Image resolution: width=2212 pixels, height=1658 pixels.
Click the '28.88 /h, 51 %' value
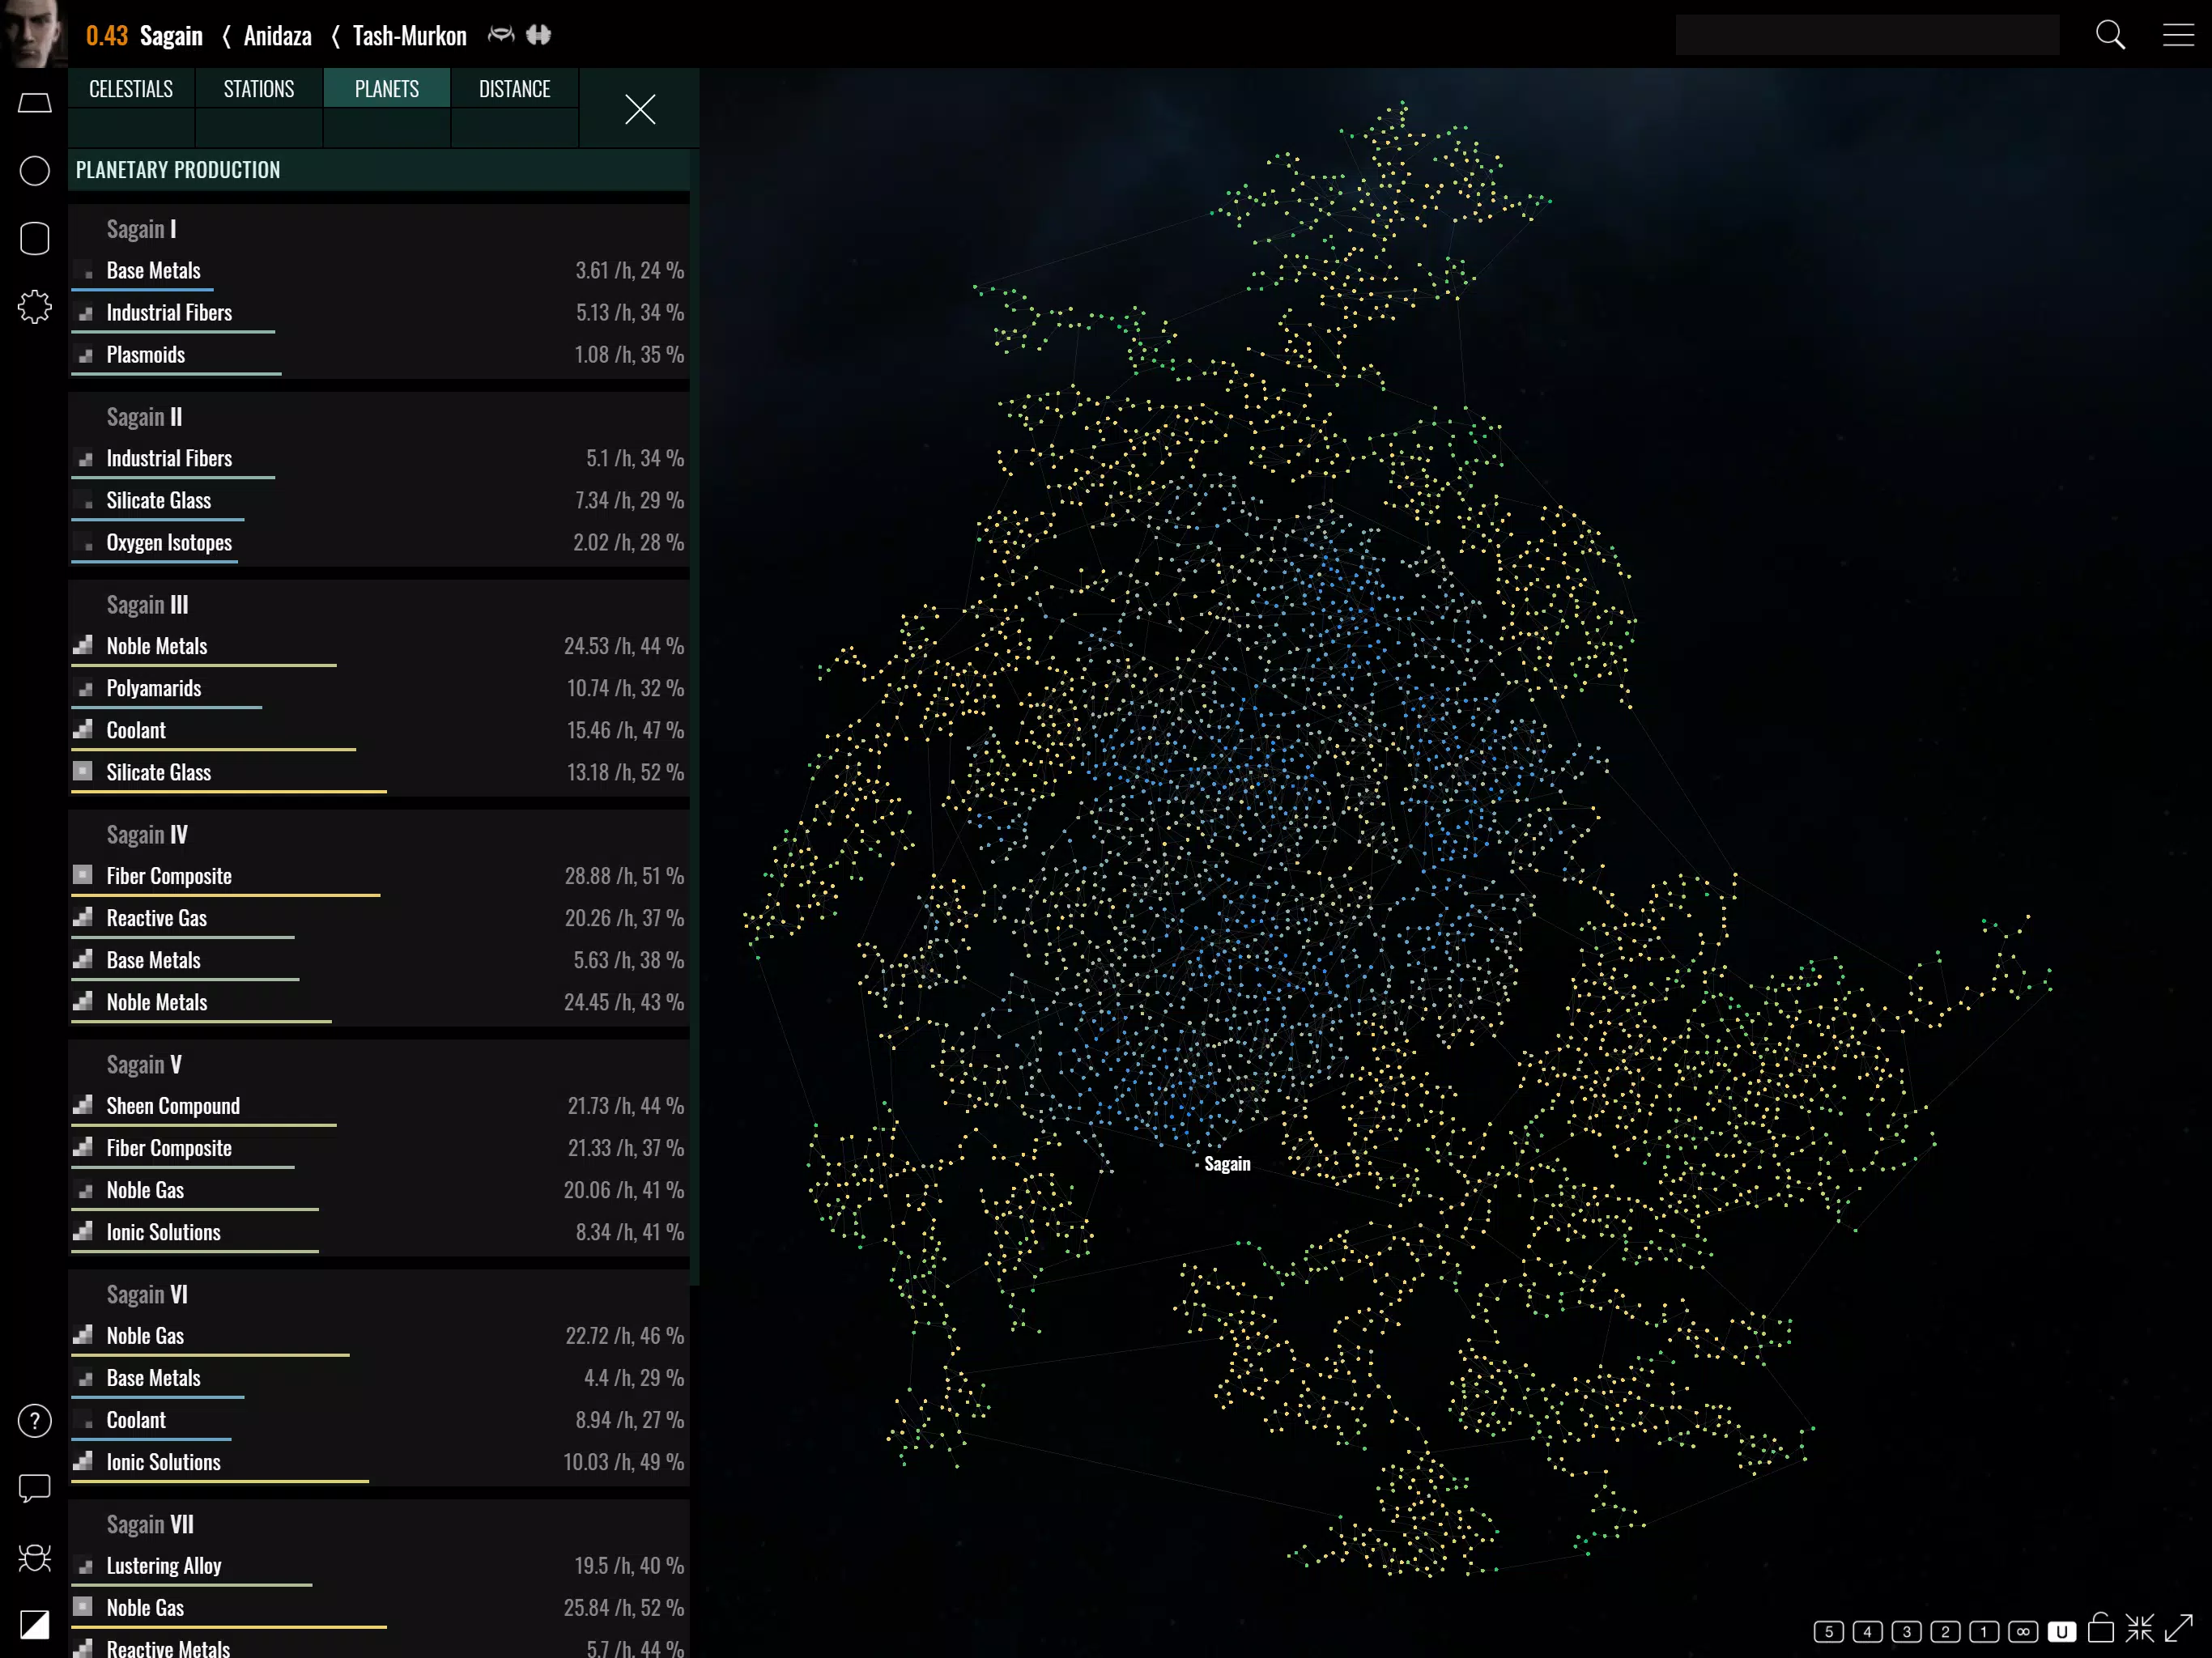(624, 876)
